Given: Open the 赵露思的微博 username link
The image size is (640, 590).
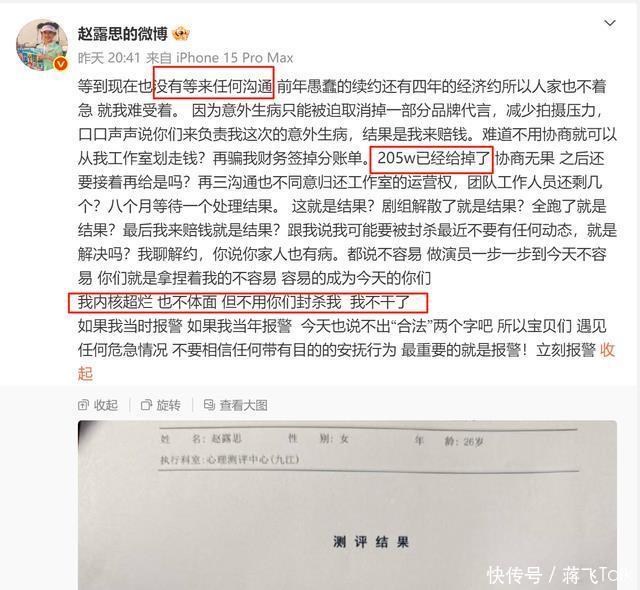Looking at the screenshot, I should coord(122,34).
